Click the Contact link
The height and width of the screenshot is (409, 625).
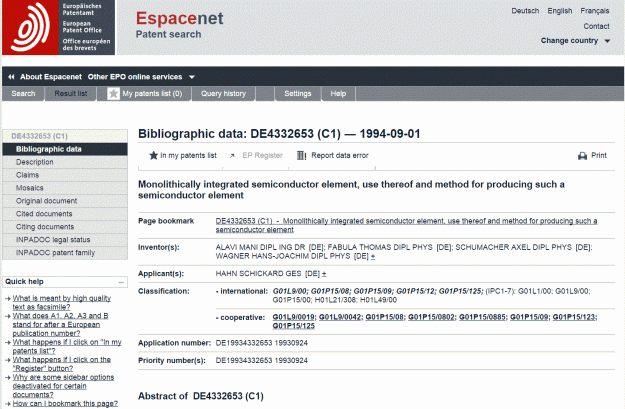(596, 26)
